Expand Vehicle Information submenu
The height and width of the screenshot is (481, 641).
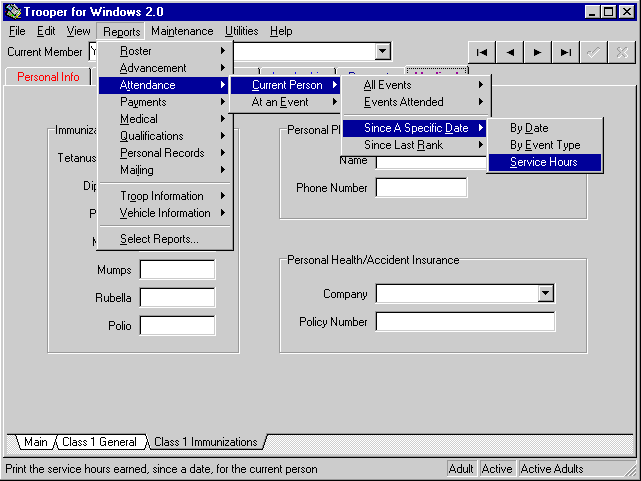coord(166,213)
